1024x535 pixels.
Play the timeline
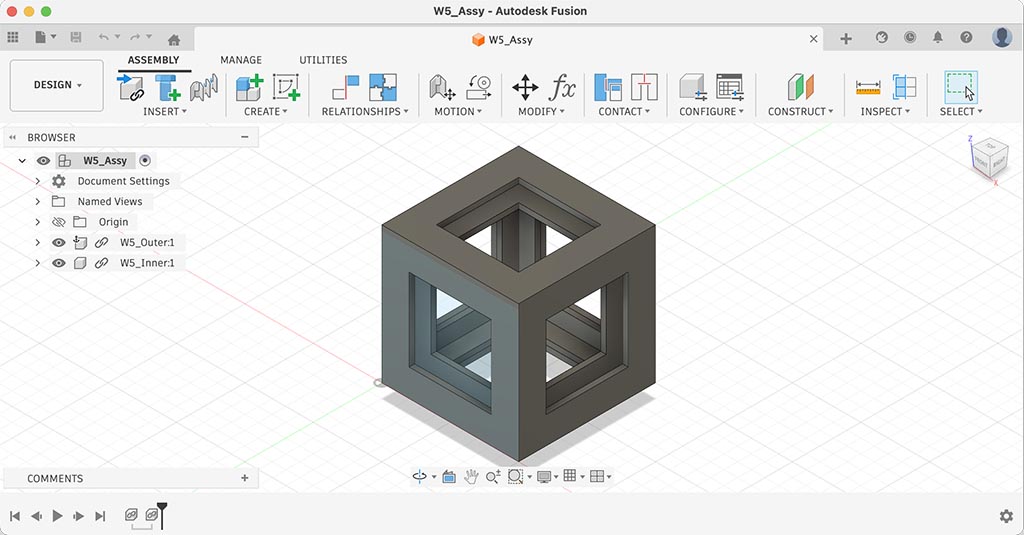(57, 516)
